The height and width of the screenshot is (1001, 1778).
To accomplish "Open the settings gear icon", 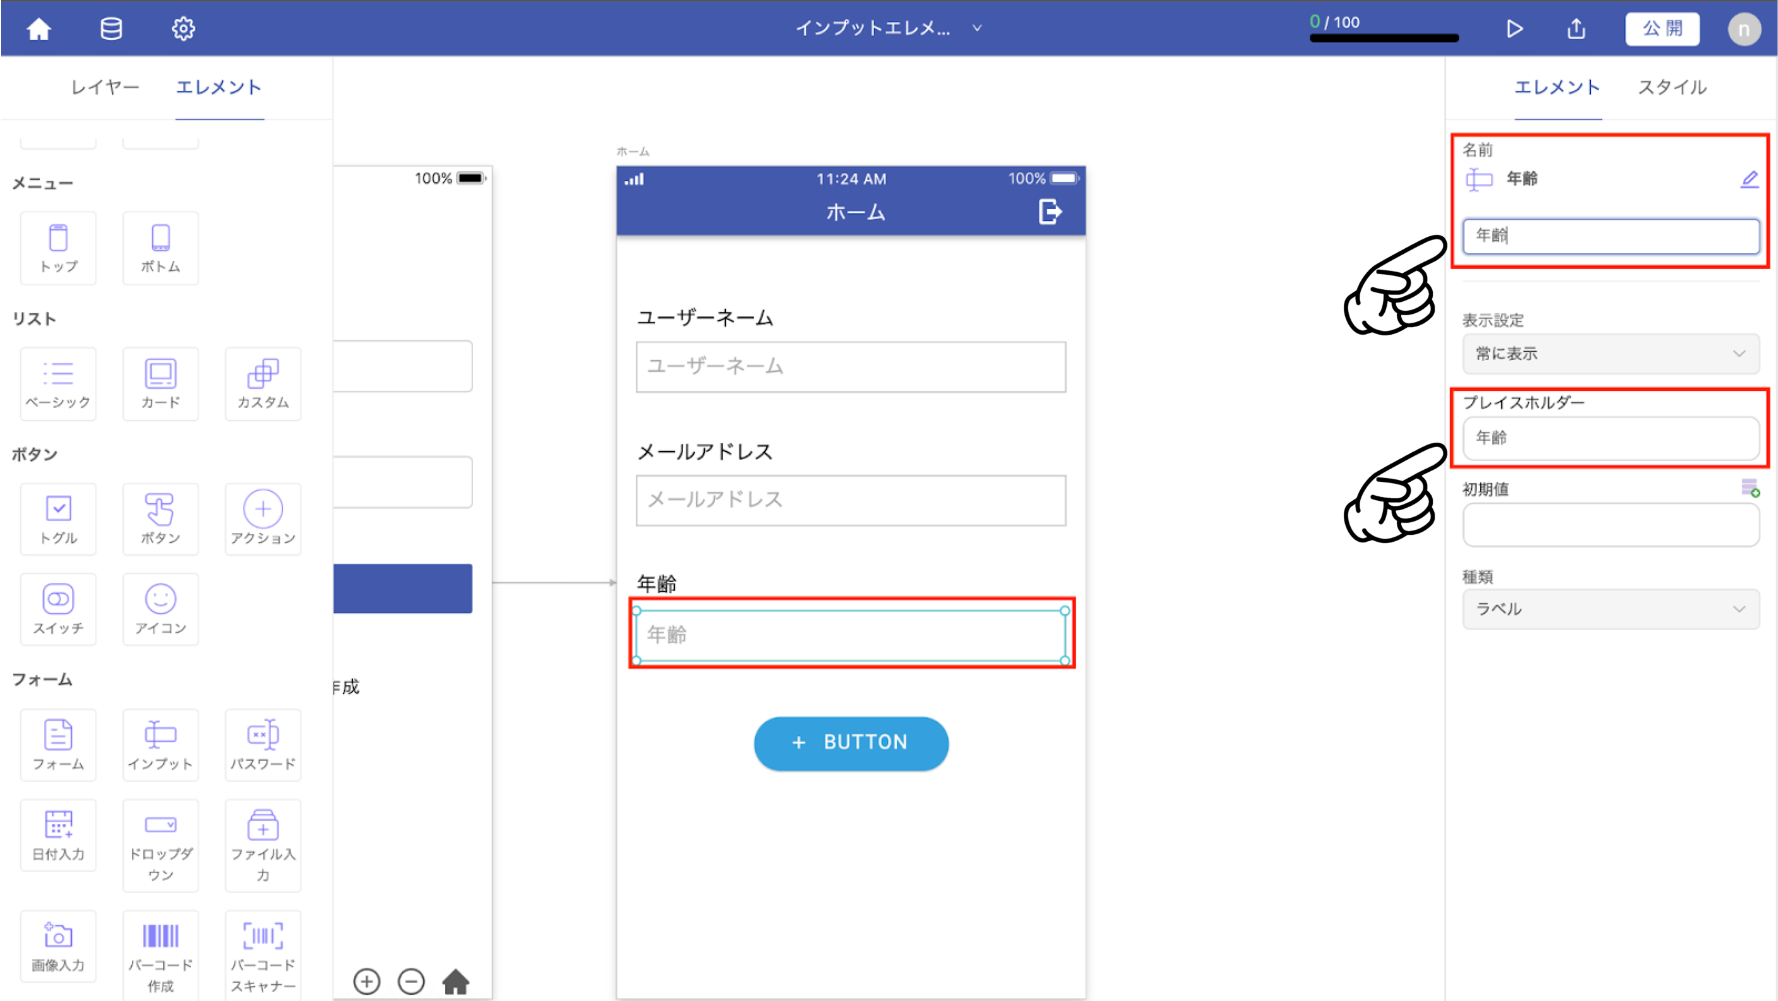I will click(183, 29).
